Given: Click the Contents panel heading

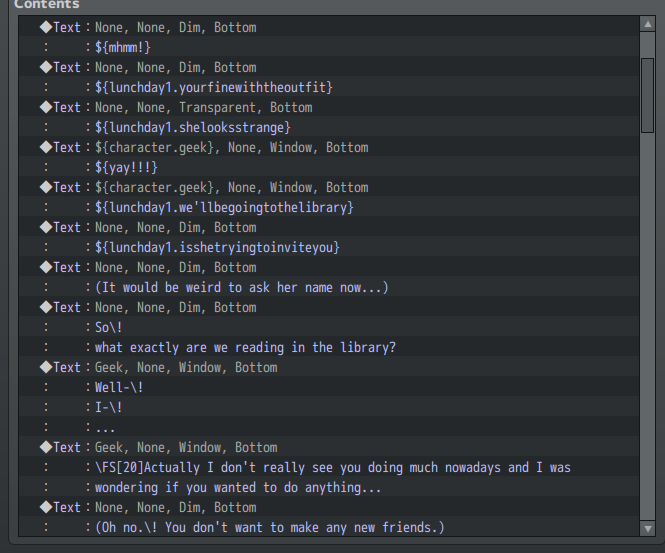Looking at the screenshot, I should click(x=46, y=5).
